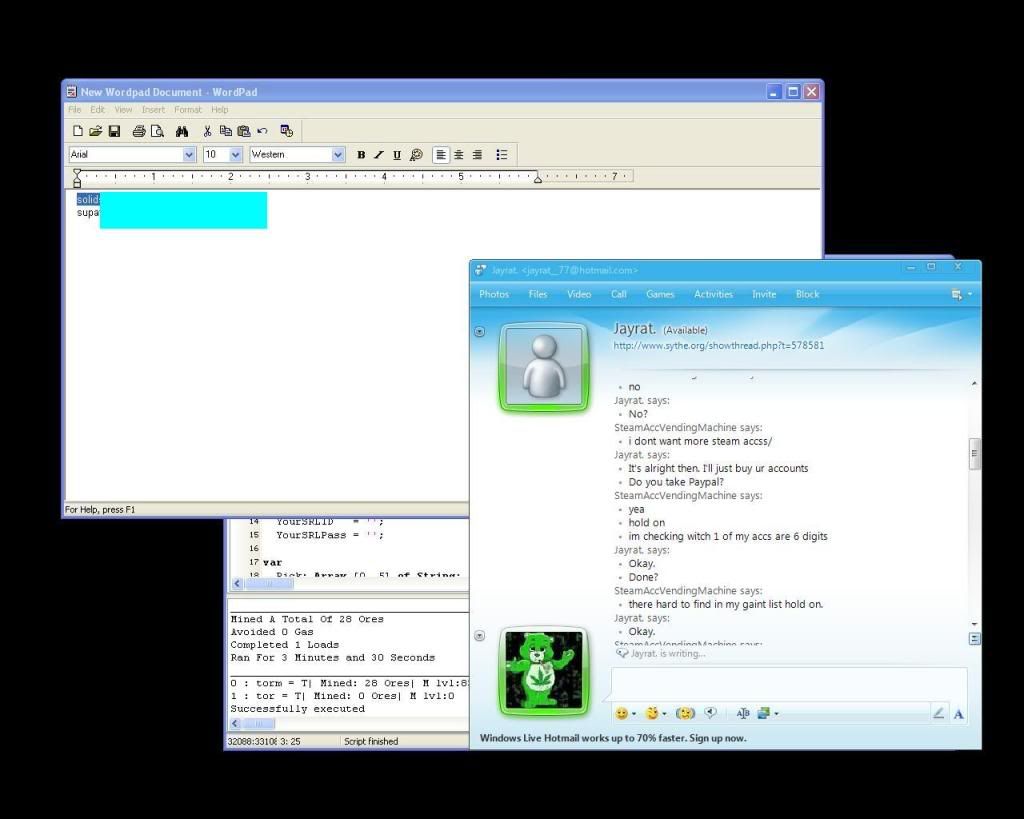The width and height of the screenshot is (1024, 819).
Task: Open WordPad Format menu
Action: 188,110
